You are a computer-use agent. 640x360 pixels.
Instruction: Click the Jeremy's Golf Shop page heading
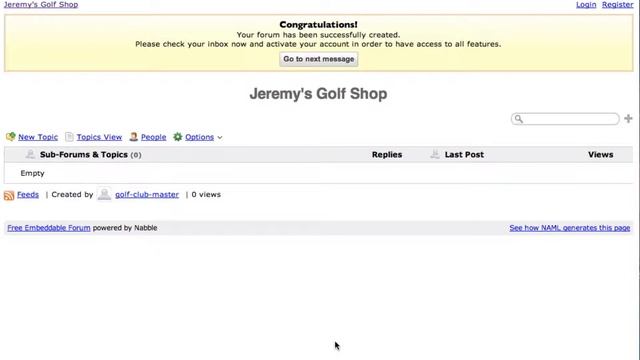pos(318,93)
